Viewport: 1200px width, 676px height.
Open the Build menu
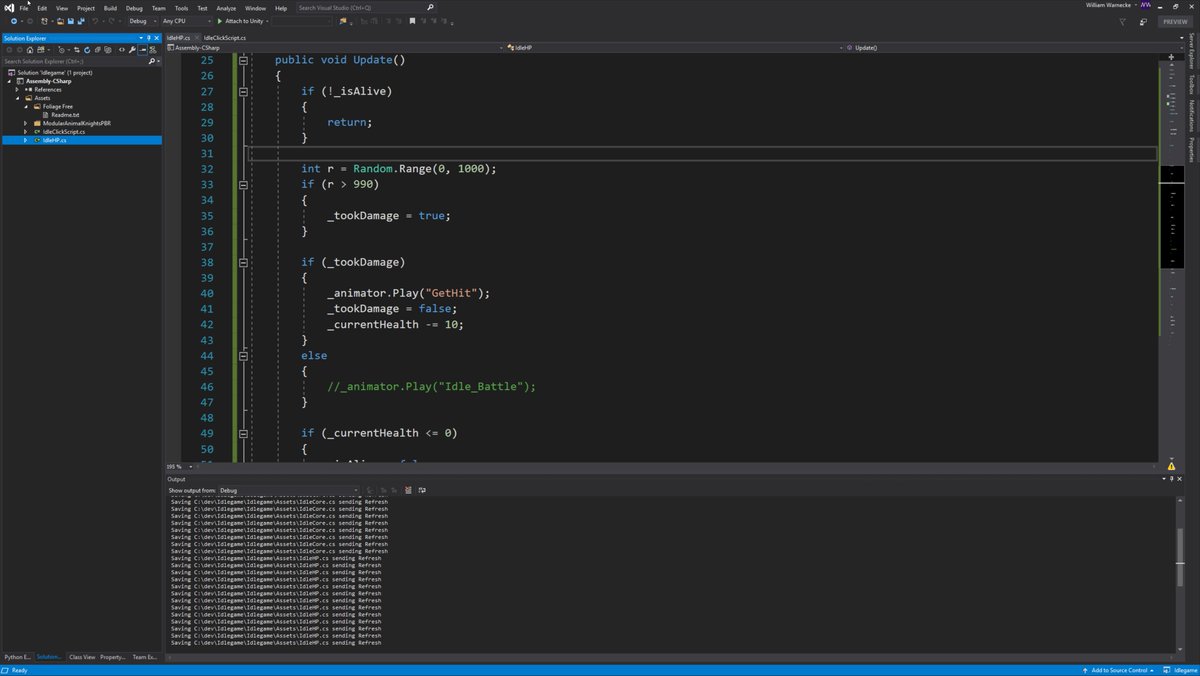pyautogui.click(x=110, y=8)
